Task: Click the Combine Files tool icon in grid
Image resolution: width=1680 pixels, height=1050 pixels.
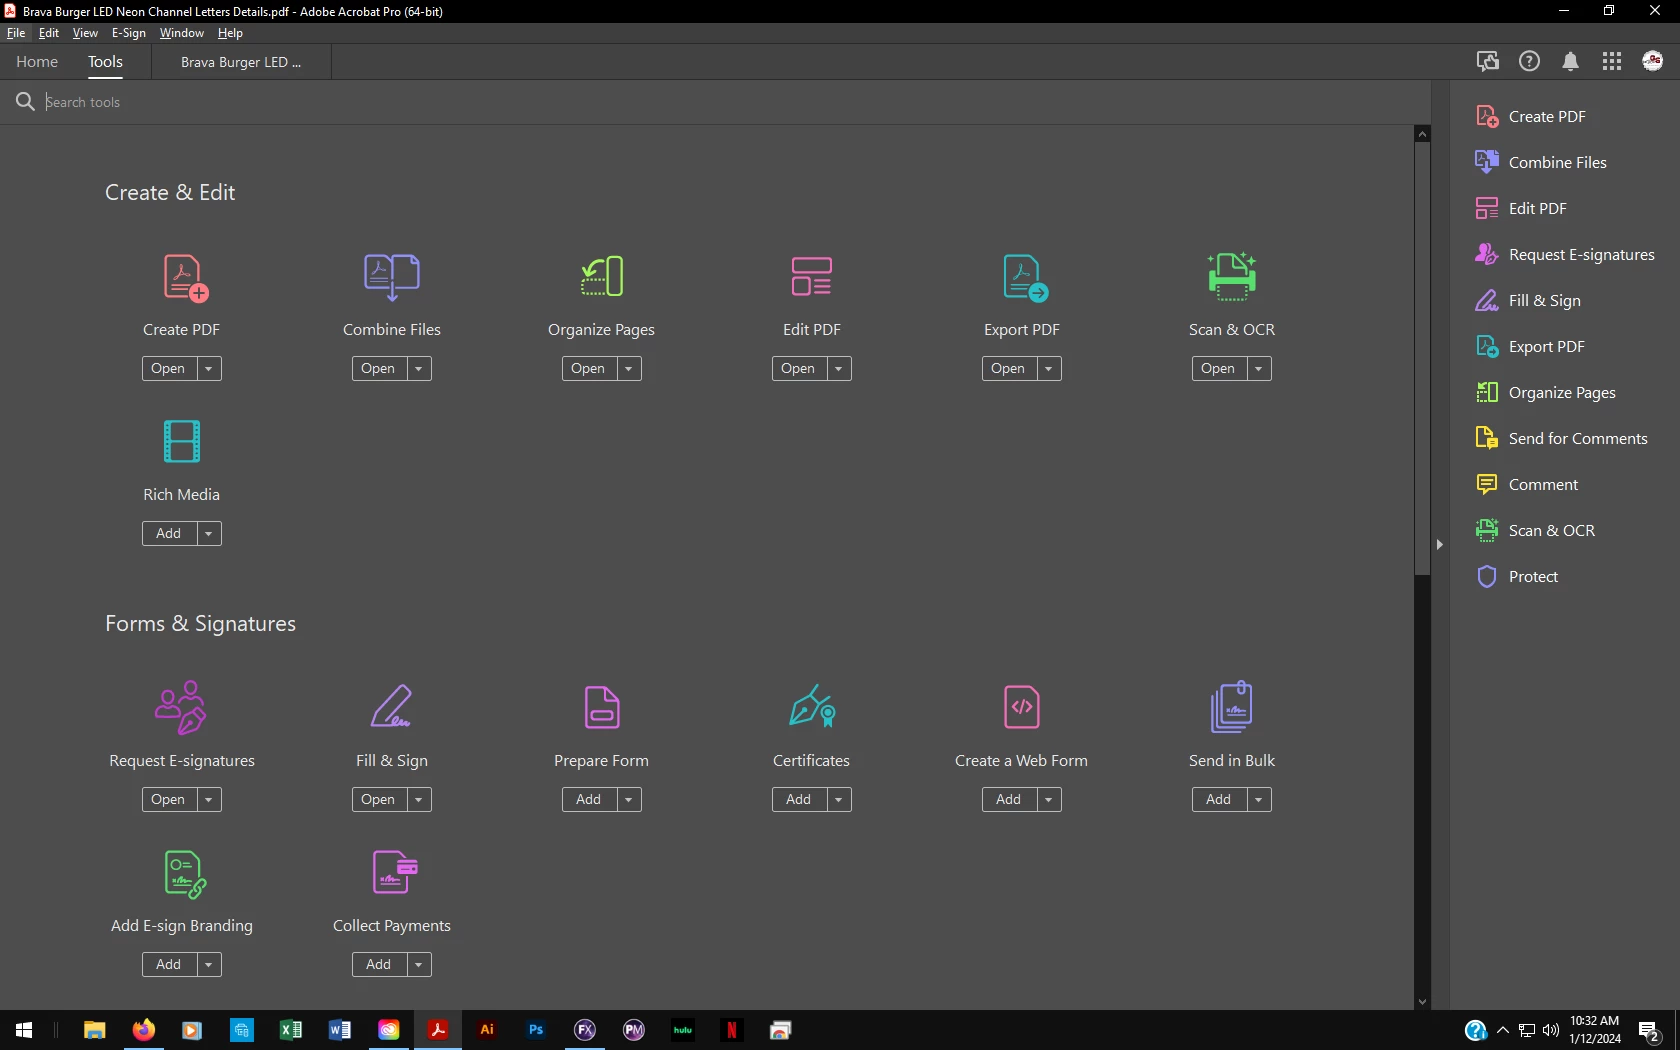Action: [392, 278]
